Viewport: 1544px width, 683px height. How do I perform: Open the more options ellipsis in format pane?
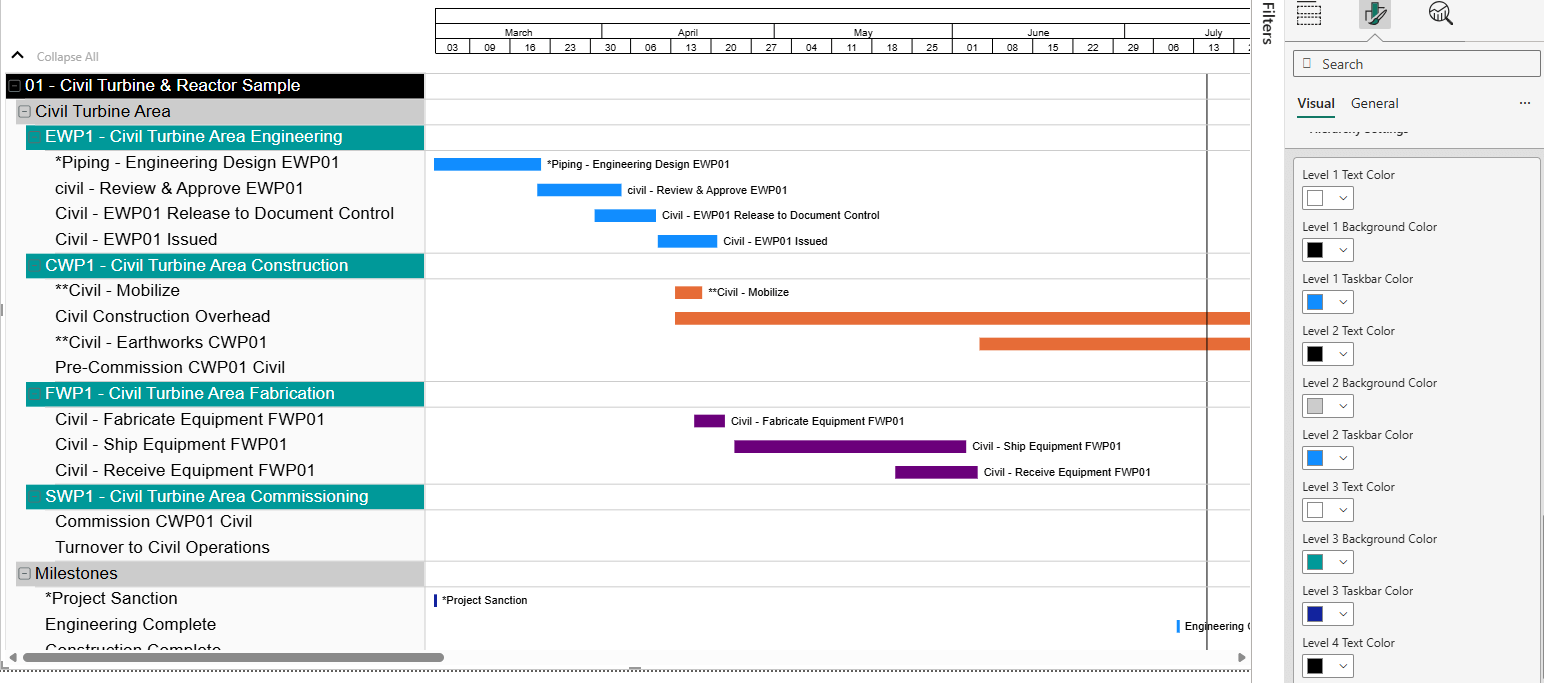(x=1524, y=103)
